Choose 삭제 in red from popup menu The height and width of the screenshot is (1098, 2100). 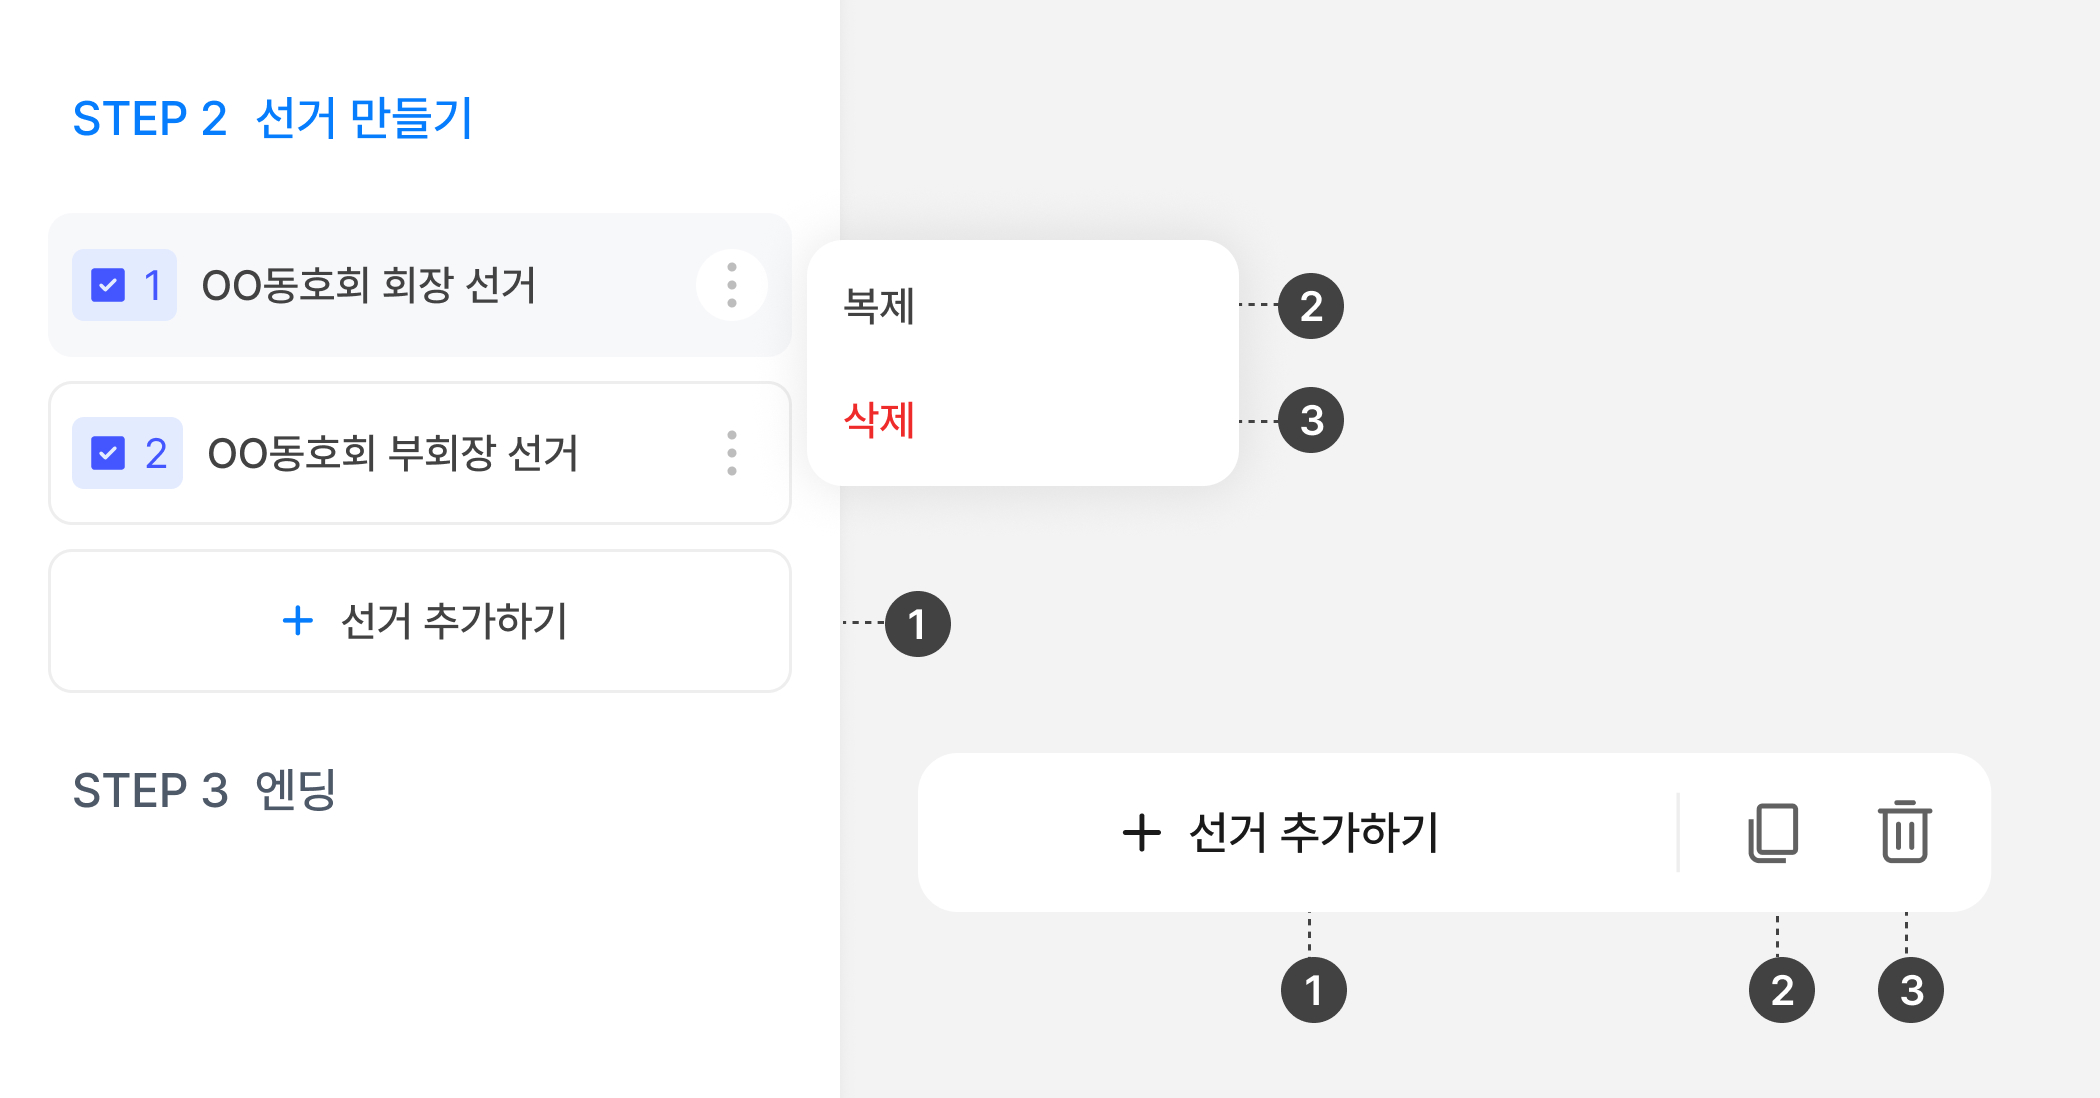tap(880, 420)
